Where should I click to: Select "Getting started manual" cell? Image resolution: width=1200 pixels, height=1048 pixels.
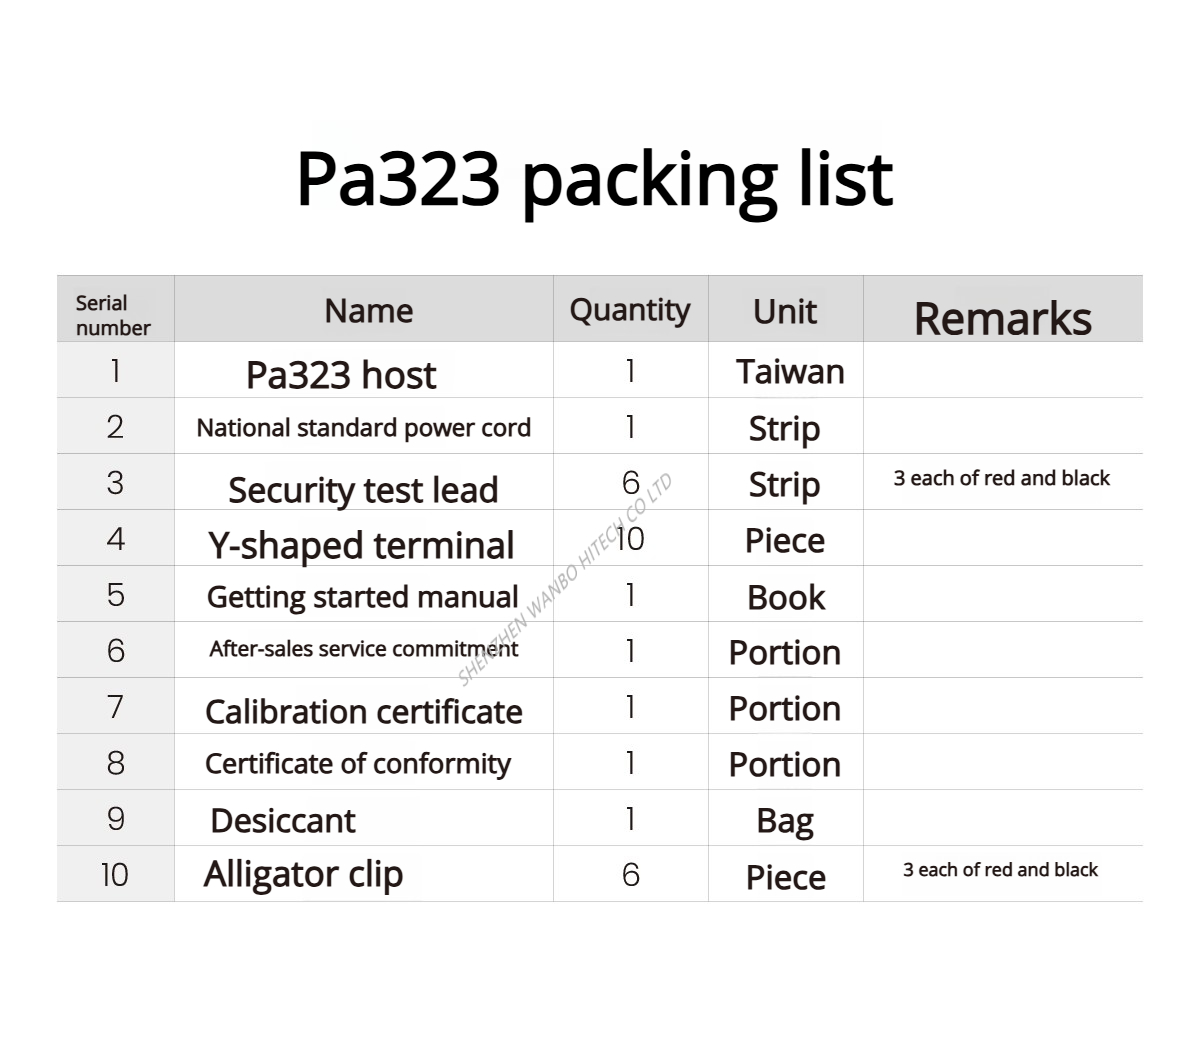[362, 597]
